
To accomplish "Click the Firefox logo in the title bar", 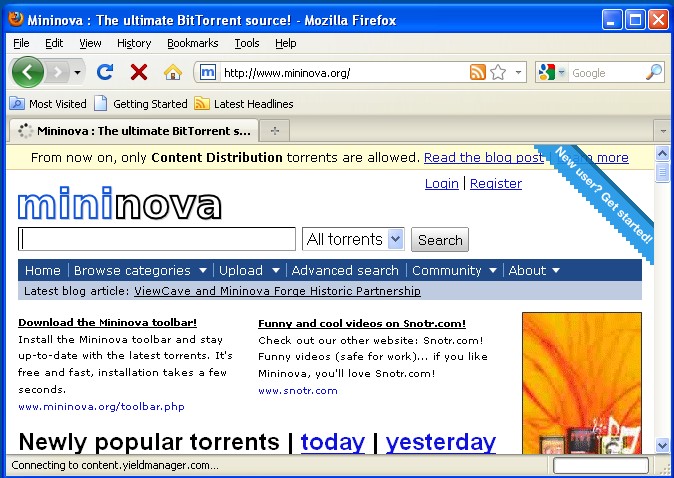I will coord(15,19).
